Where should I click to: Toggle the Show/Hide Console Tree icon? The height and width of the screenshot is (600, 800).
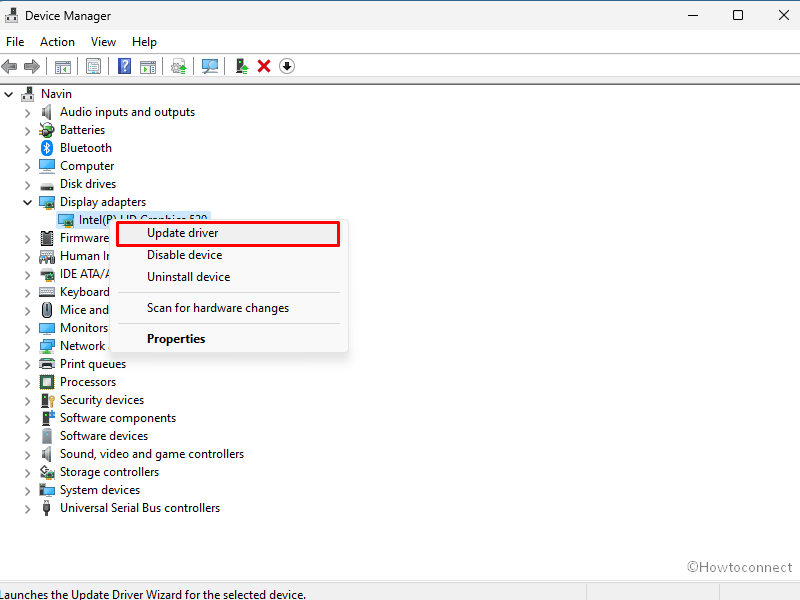[x=63, y=66]
